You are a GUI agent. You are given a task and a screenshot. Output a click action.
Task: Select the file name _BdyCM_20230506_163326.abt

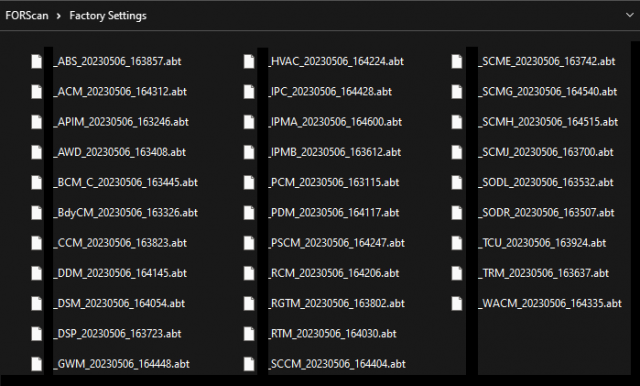click(x=126, y=213)
